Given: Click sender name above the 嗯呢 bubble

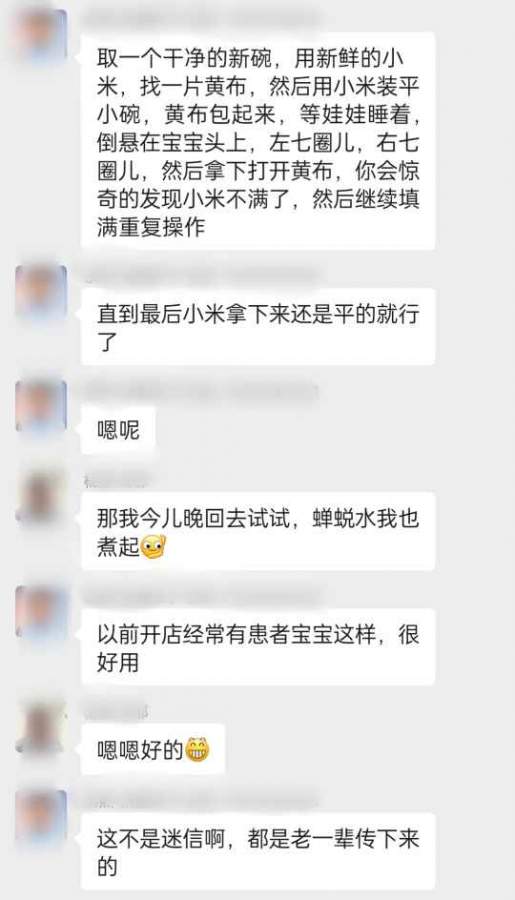Looking at the screenshot, I should click(200, 391).
